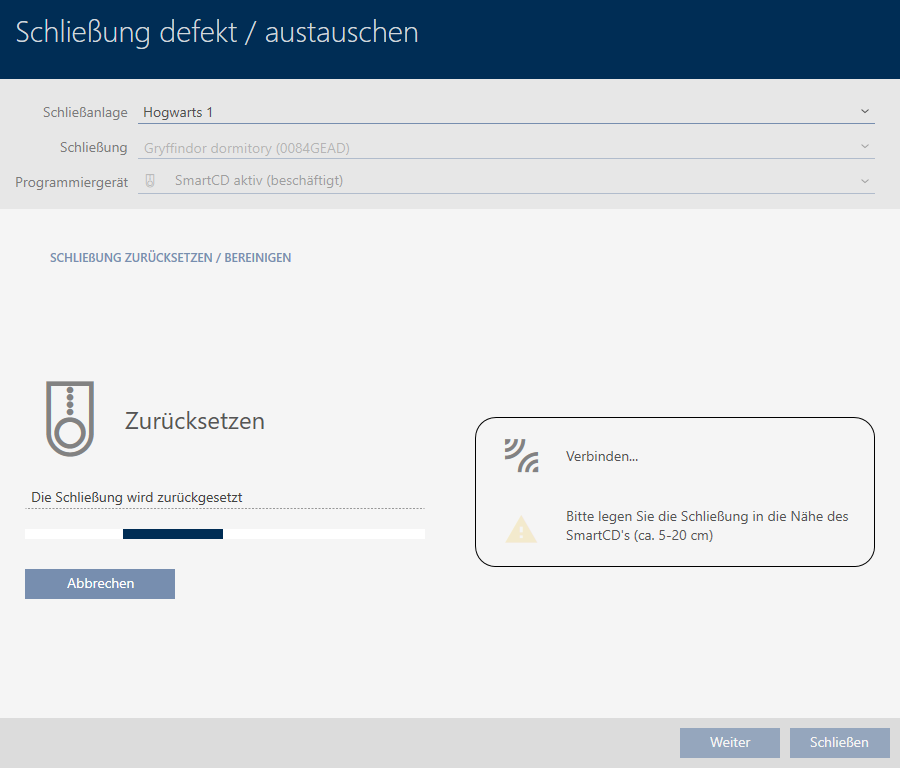
Task: Click the Zurücksetzen heading text
Action: tap(195, 421)
